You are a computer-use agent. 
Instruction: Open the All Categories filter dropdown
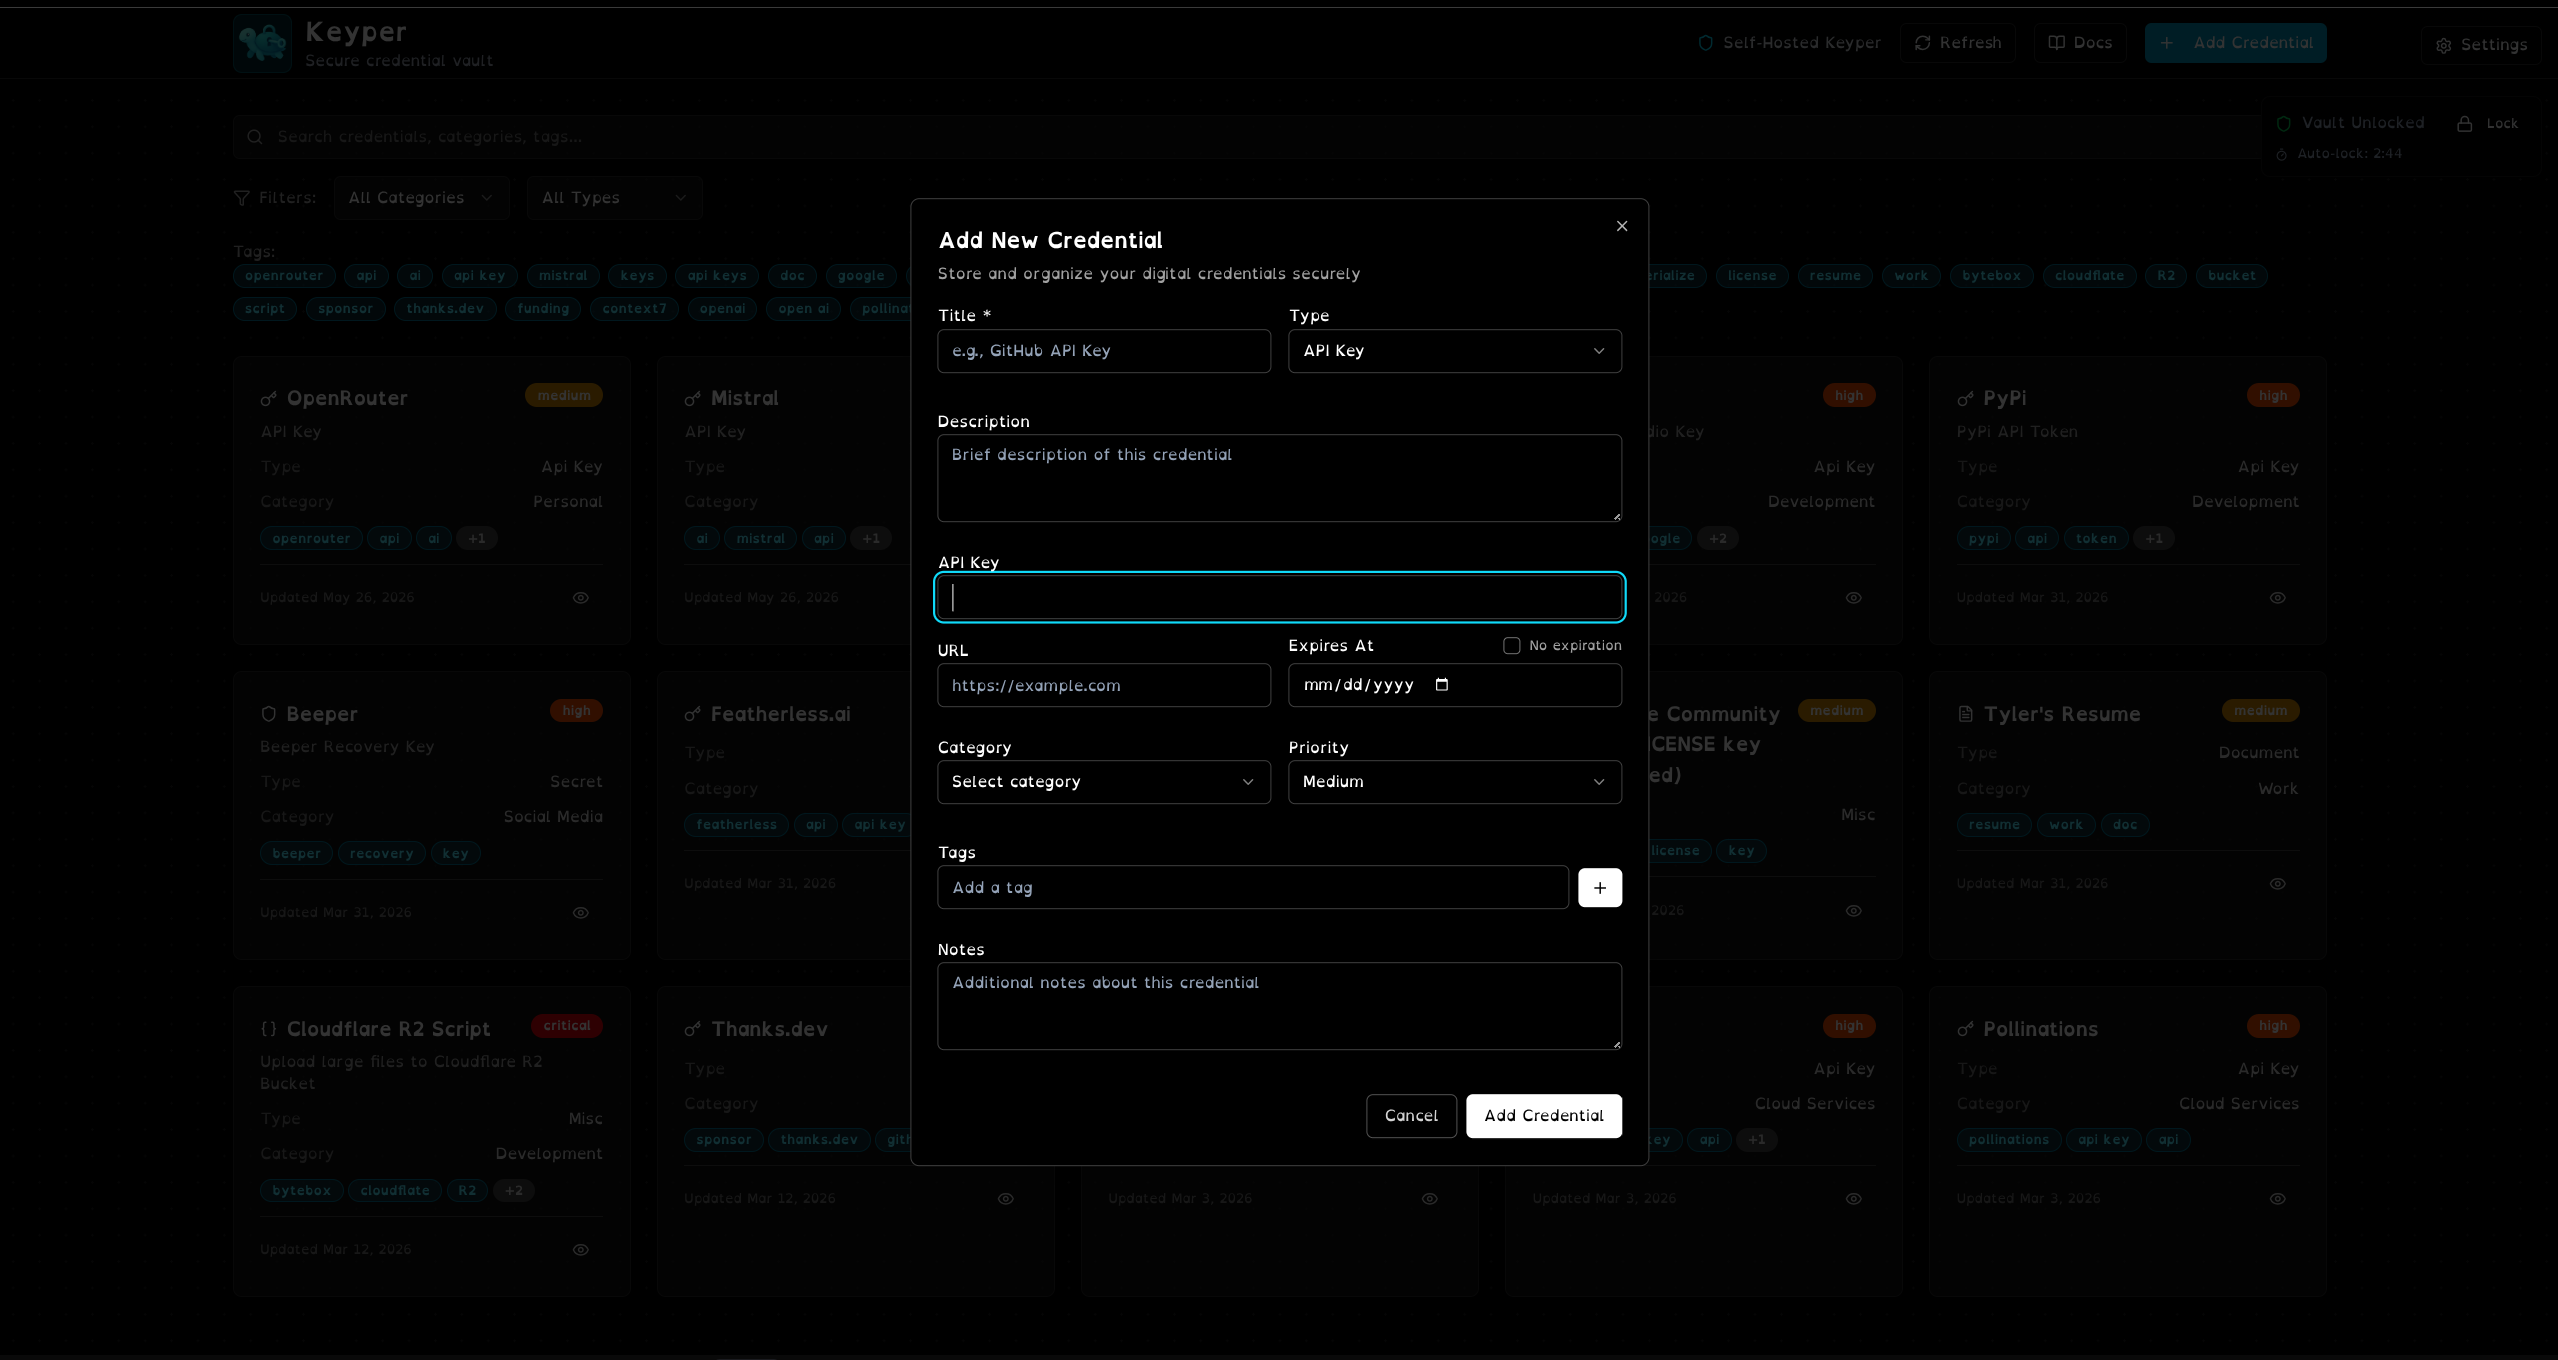421,198
